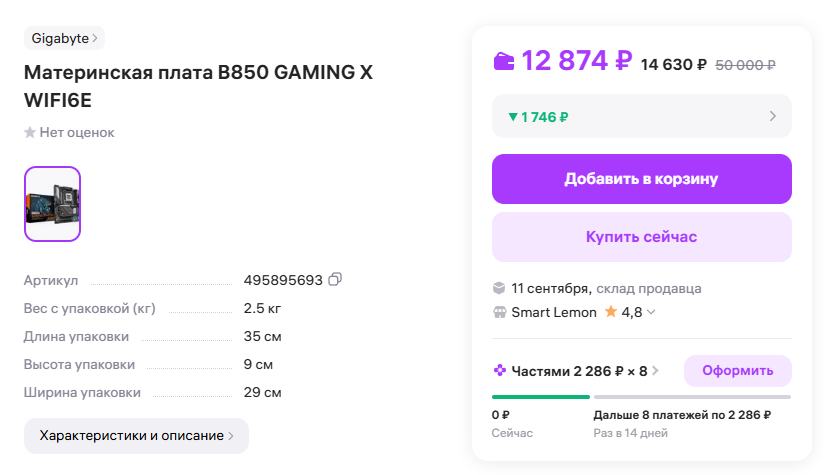This screenshot has height=475, width=824.
Task: Expand the seller rating 4,8 dropdown
Action: pyautogui.click(x=651, y=312)
